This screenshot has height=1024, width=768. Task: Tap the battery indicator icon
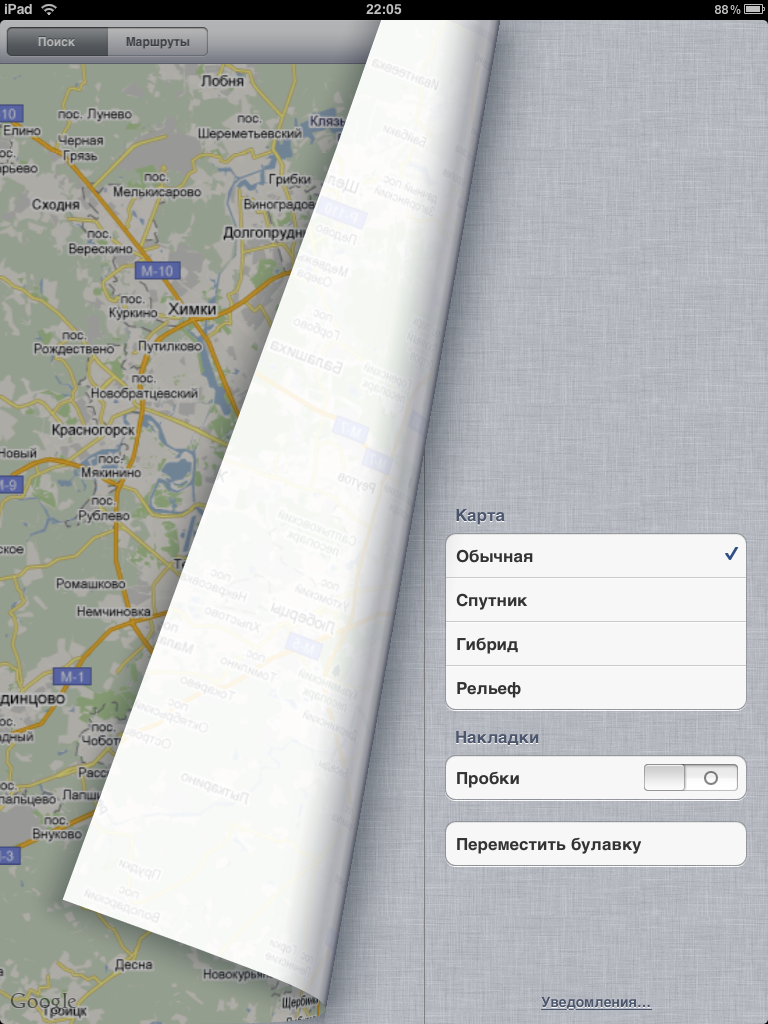pos(753,9)
